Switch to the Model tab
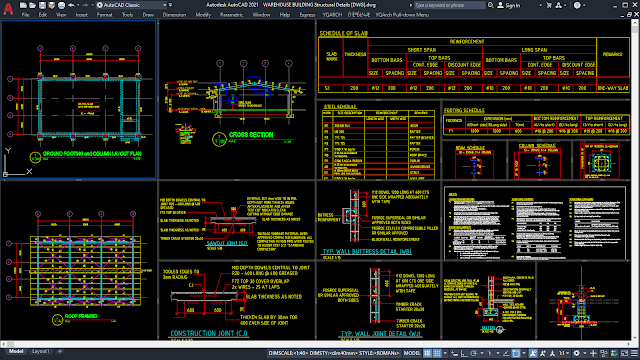 (16, 351)
